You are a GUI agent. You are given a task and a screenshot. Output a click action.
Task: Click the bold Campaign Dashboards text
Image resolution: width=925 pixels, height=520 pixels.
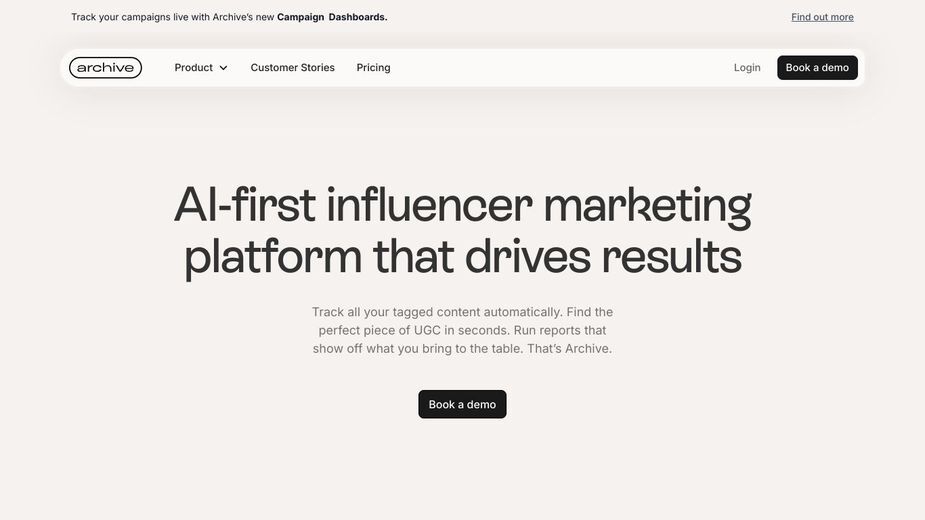coord(332,17)
